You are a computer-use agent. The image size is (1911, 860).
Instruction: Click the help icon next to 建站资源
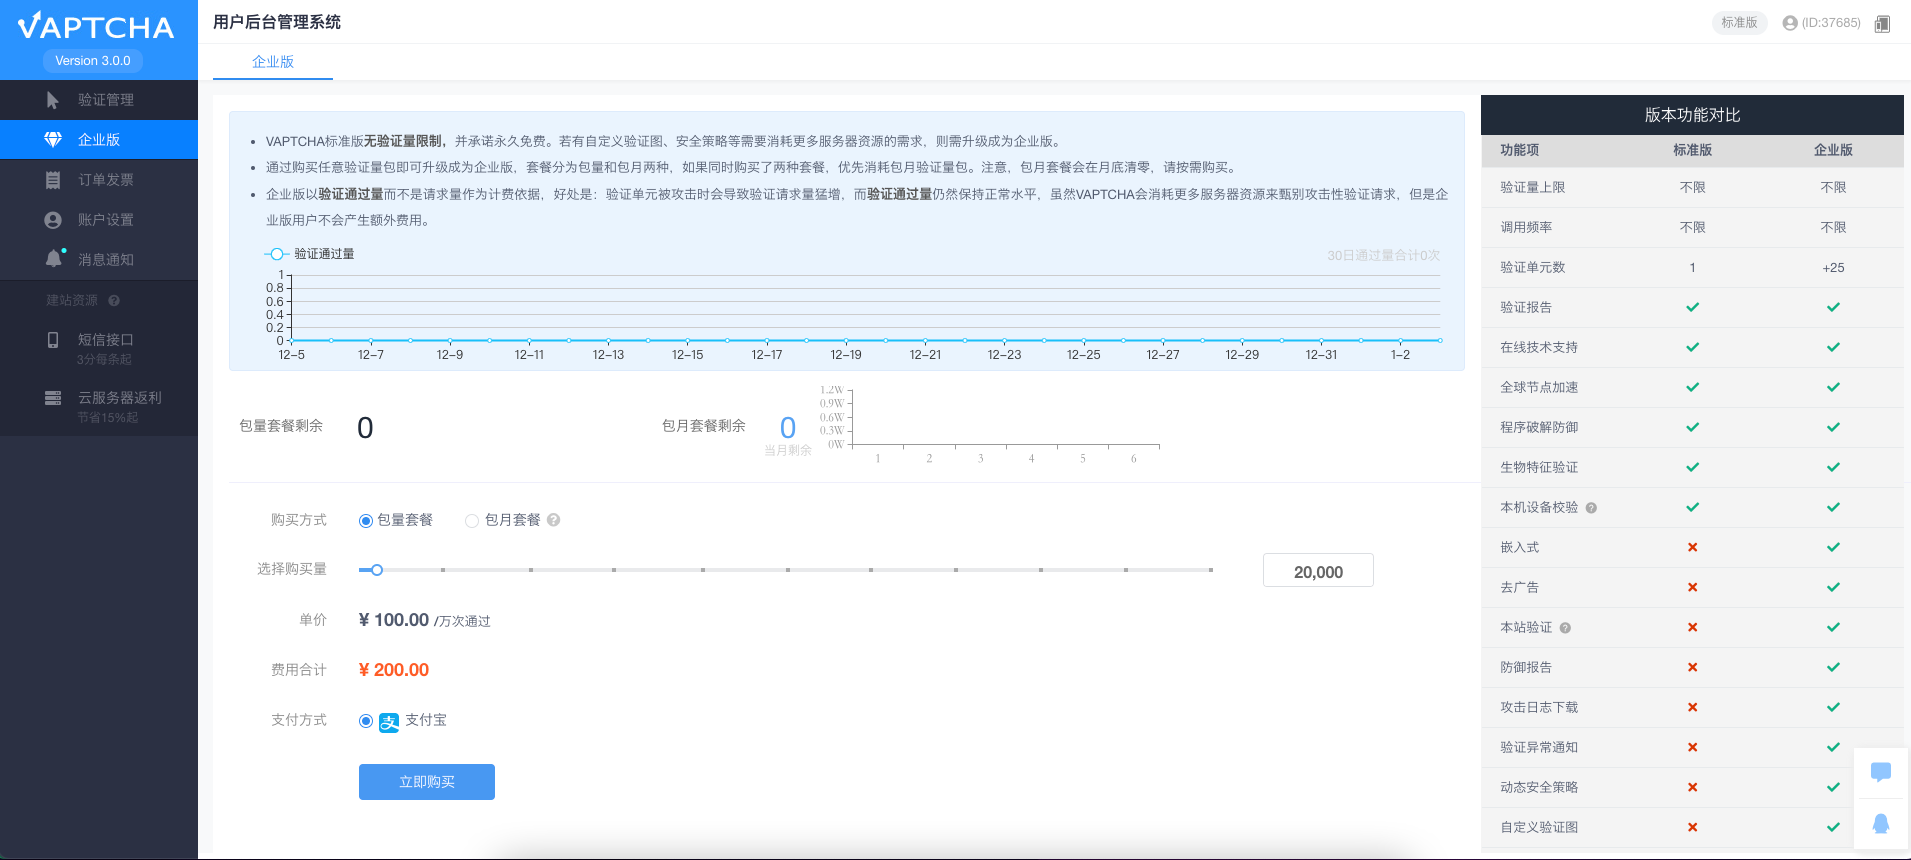click(x=114, y=300)
